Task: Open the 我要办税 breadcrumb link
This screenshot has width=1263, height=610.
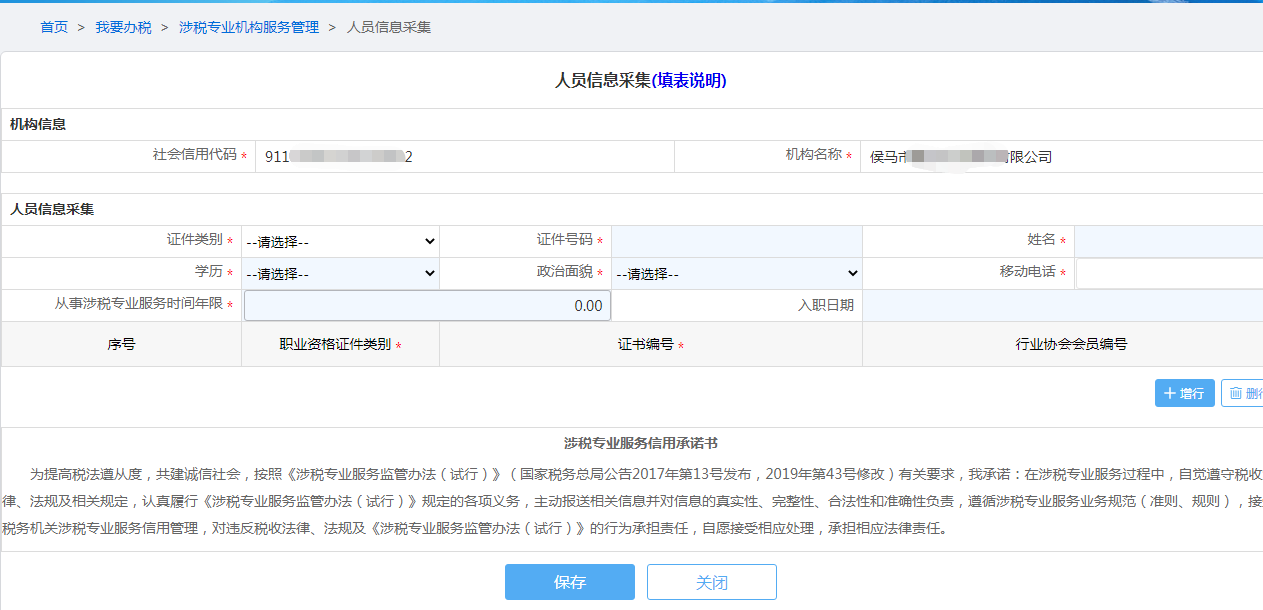Action: click(124, 28)
